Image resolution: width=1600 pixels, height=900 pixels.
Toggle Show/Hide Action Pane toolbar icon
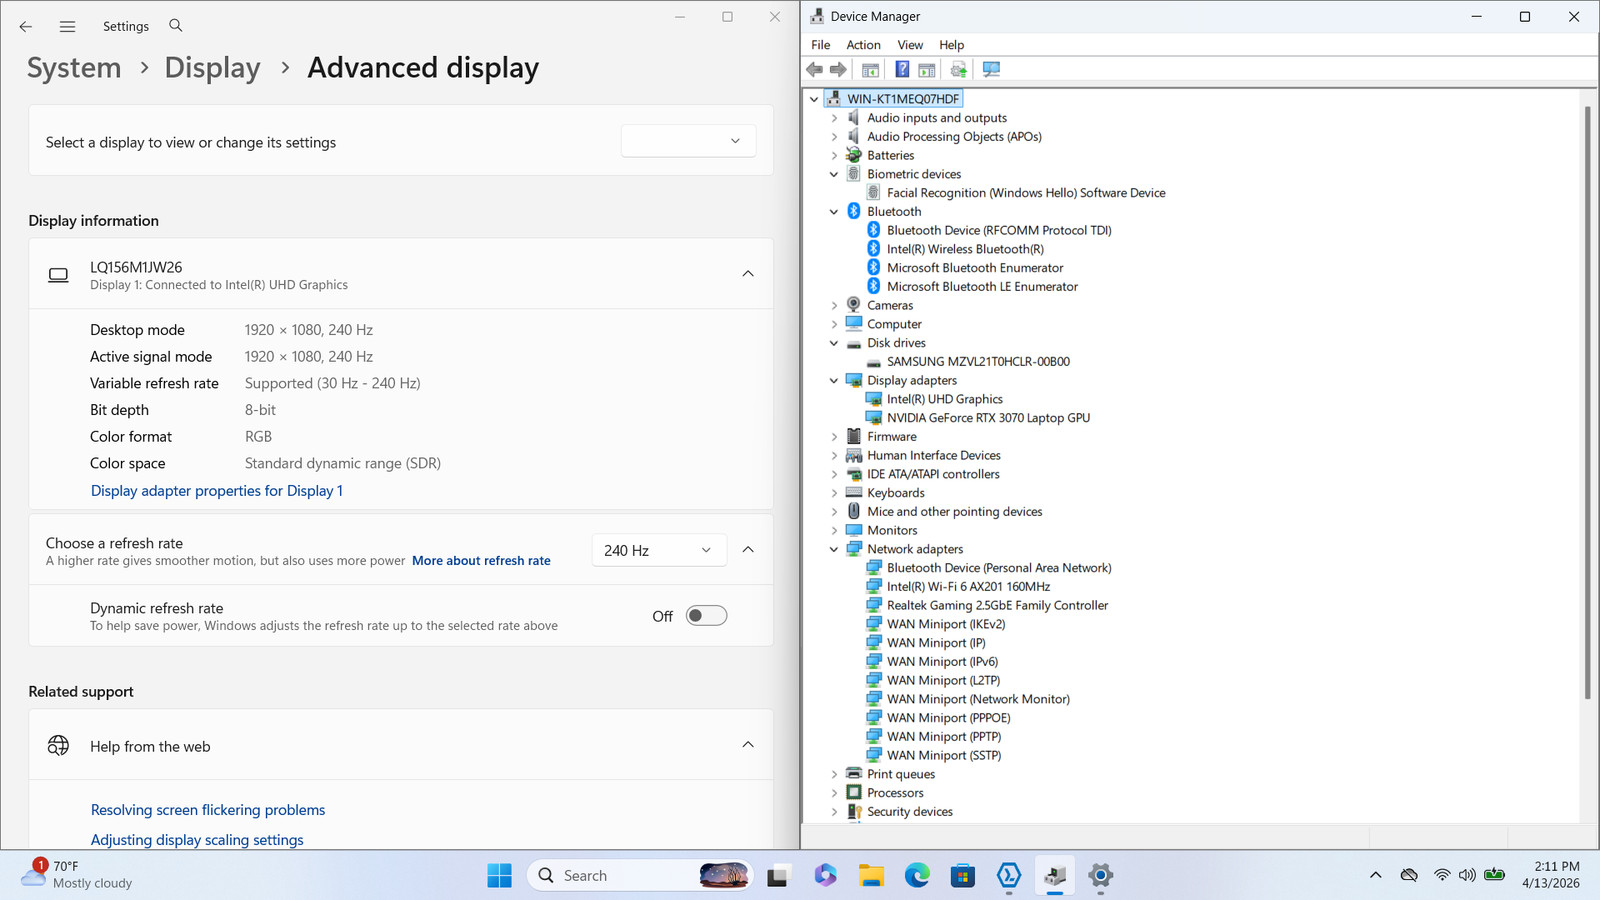point(927,69)
